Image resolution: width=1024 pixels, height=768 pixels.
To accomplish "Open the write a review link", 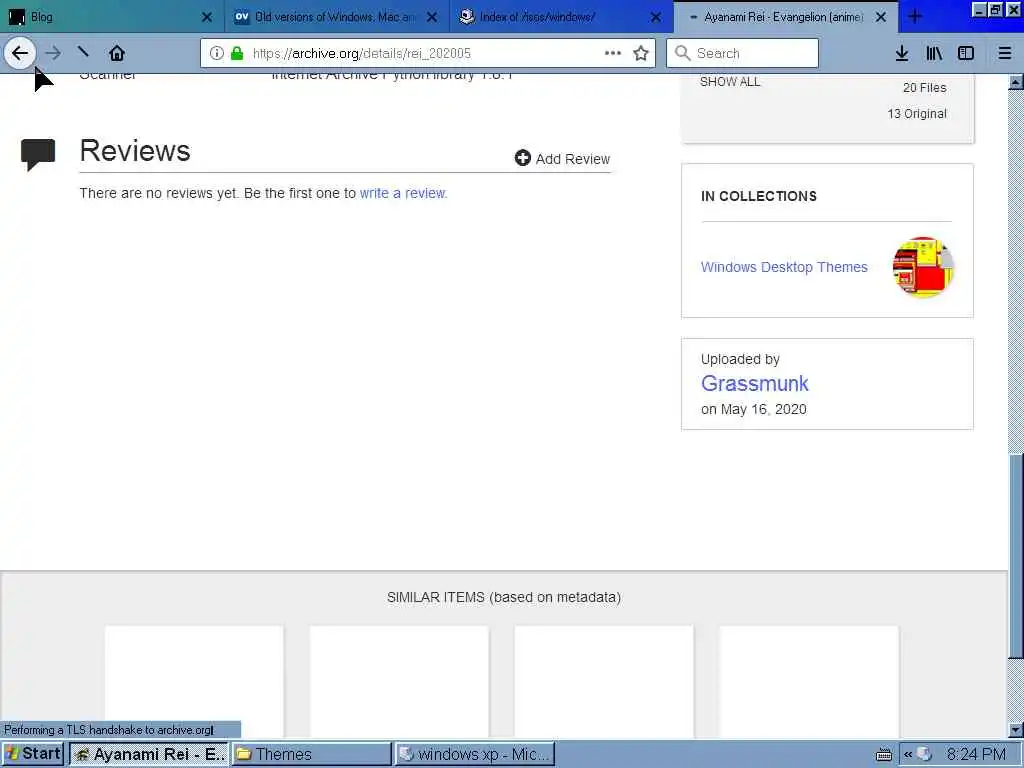I will tap(403, 193).
